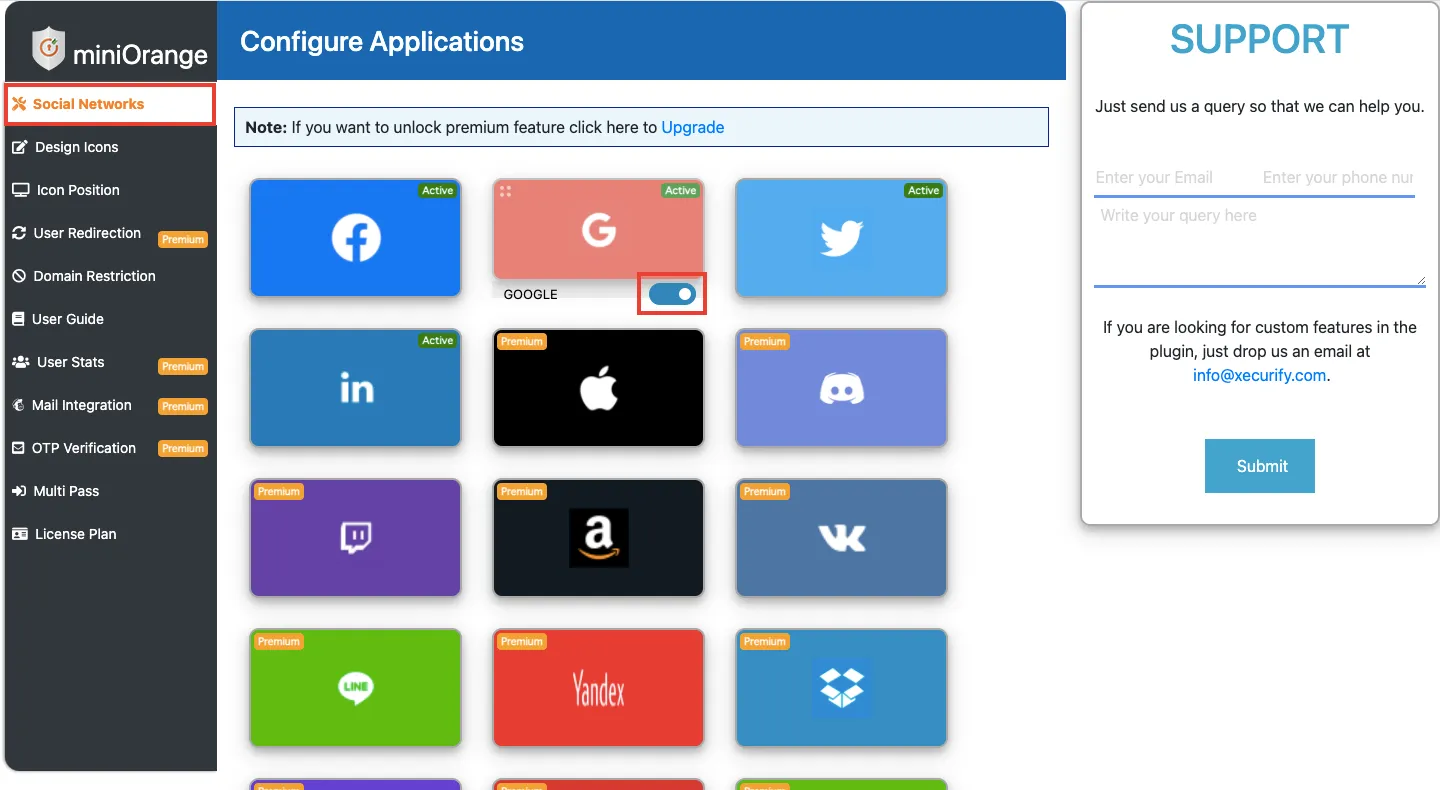Click Premium badge beside OTP Verification
This screenshot has width=1440, height=790.
pos(183,448)
